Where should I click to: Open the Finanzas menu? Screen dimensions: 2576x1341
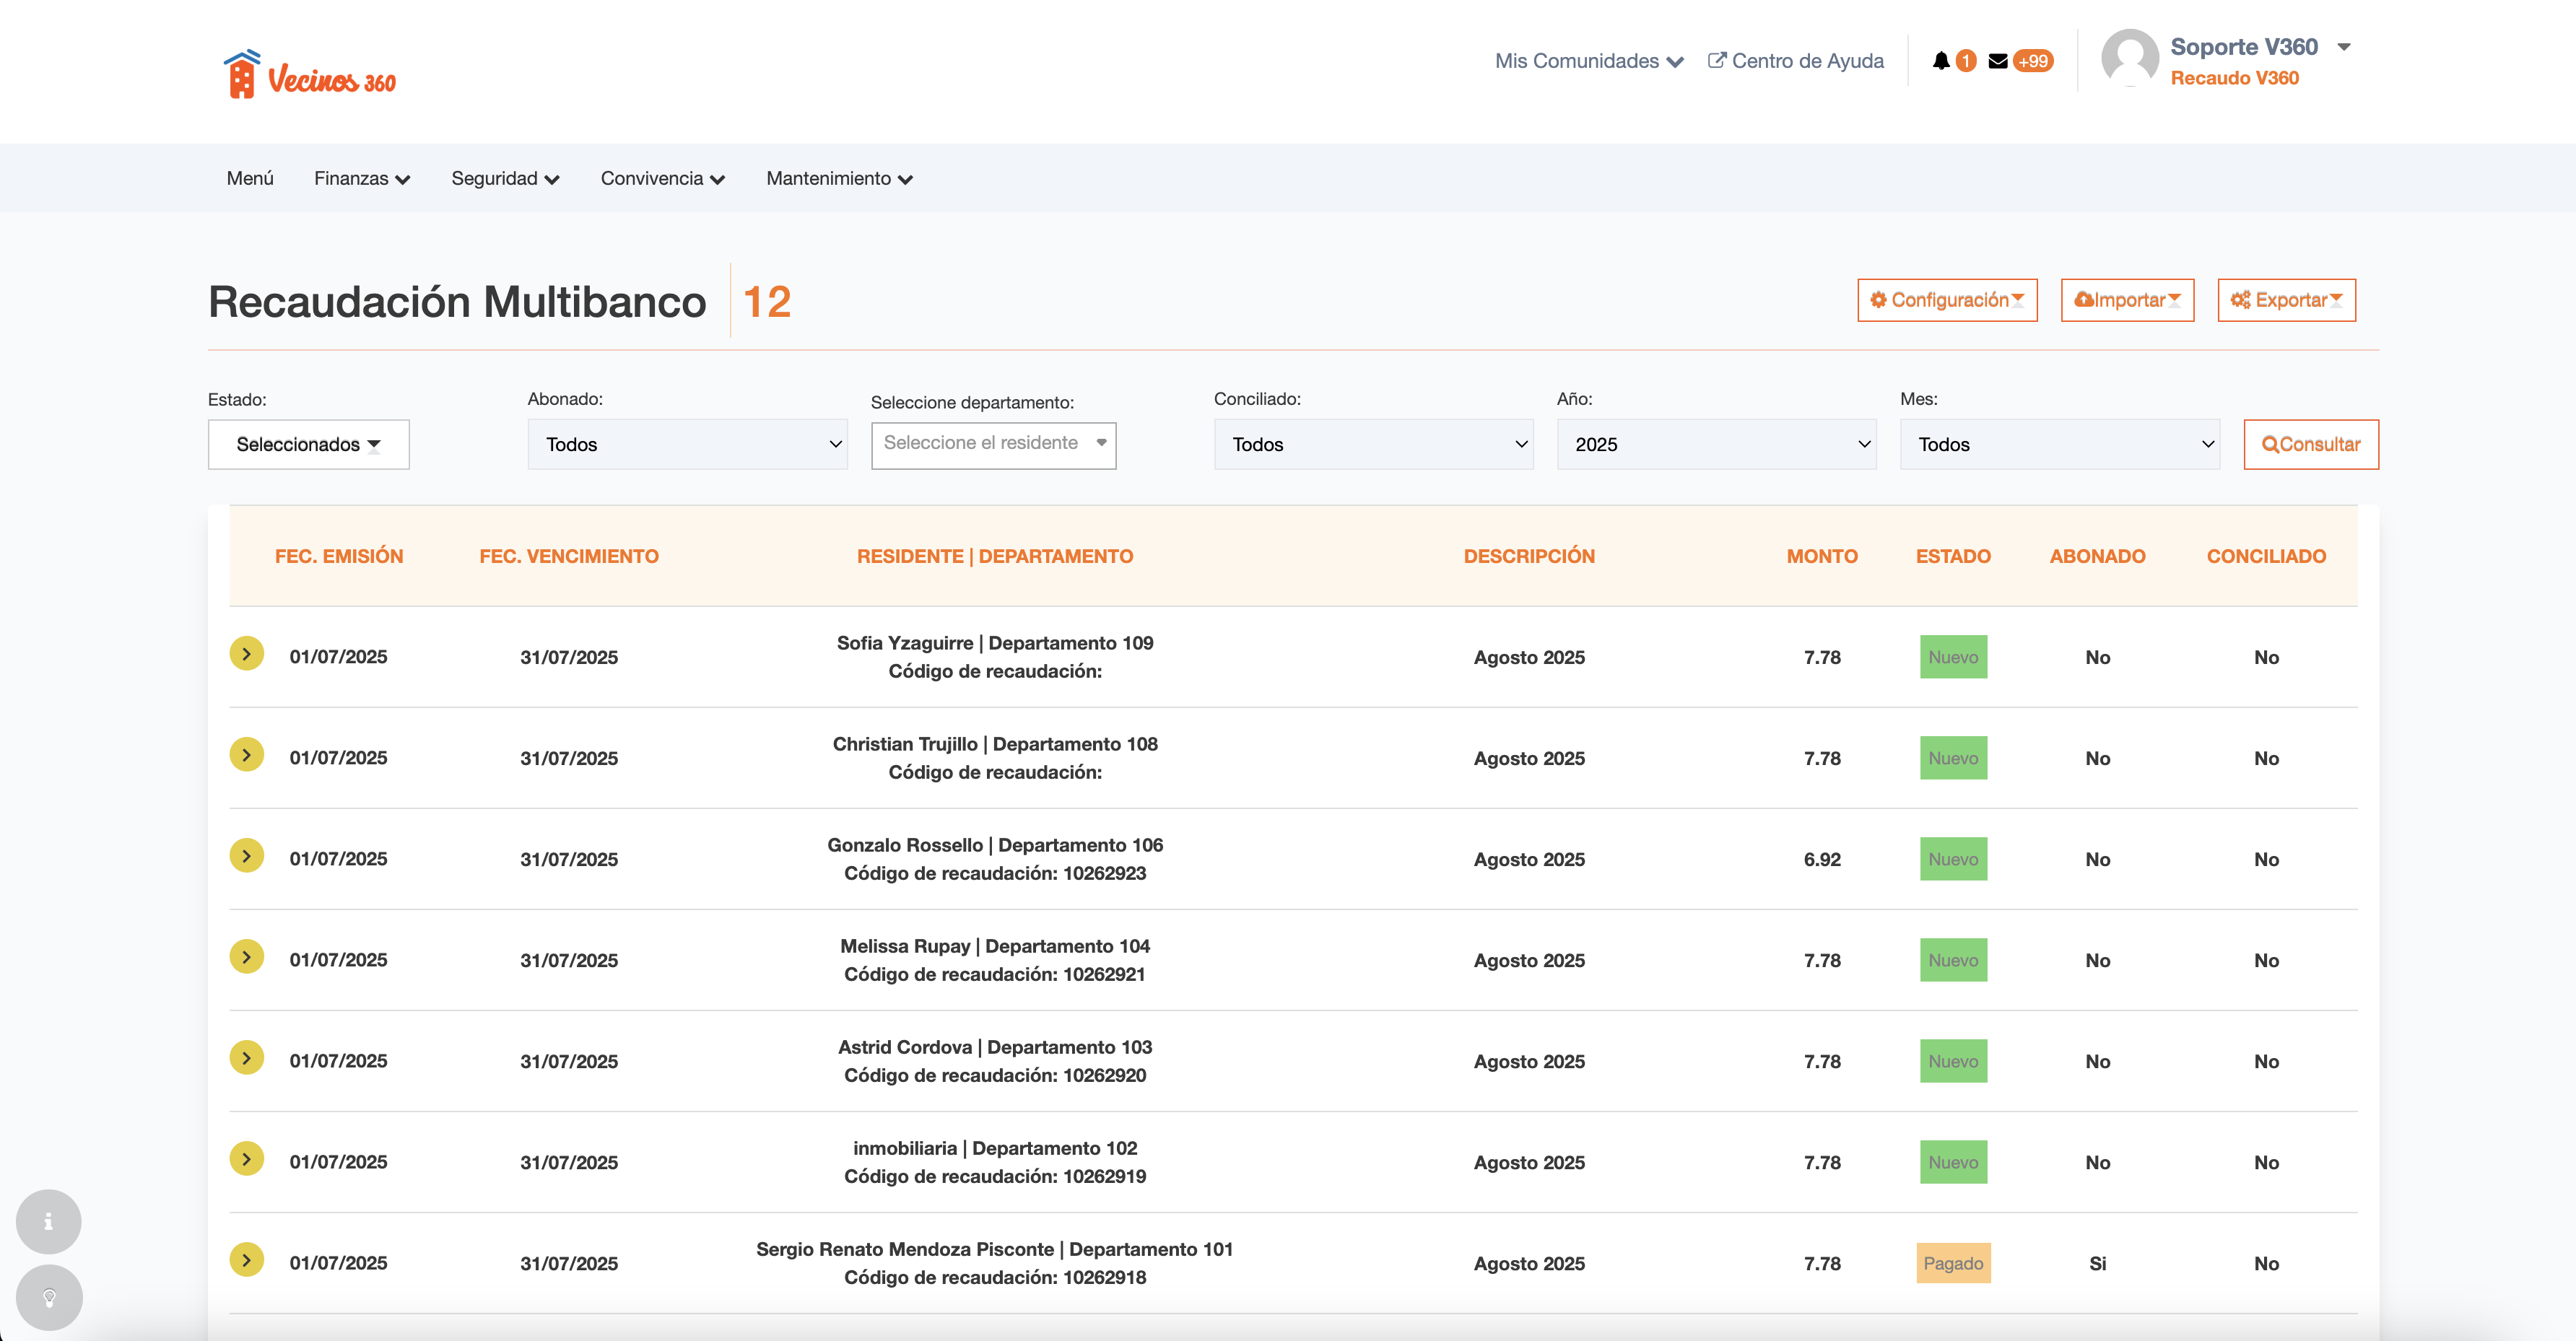(x=361, y=178)
